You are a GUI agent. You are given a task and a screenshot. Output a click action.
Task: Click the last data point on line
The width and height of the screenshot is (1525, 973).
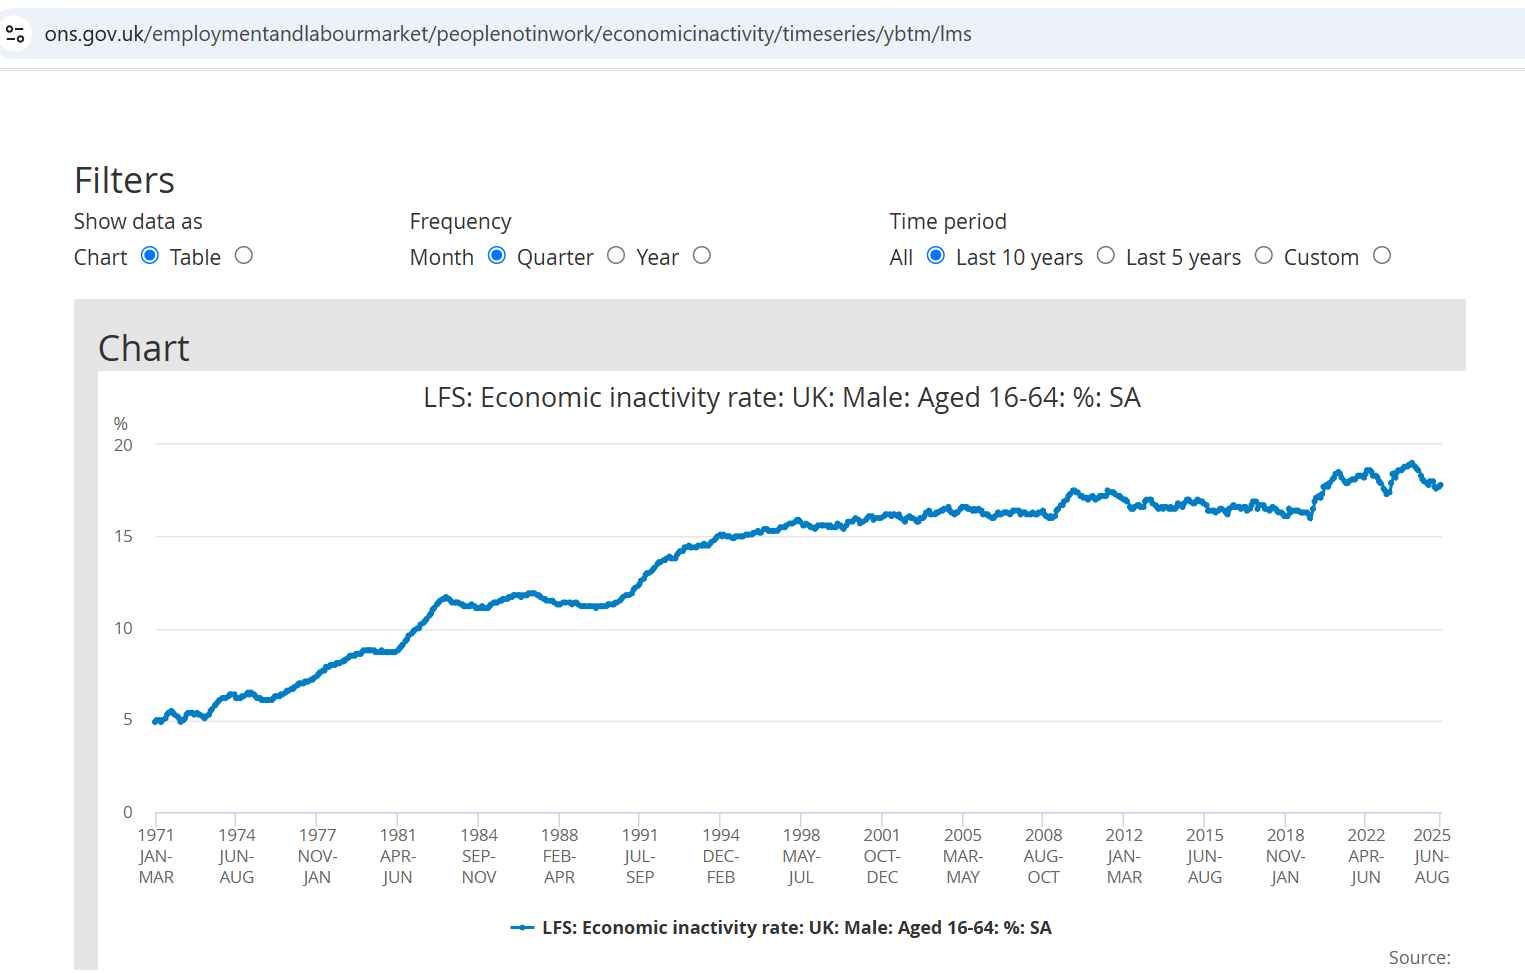pos(1439,485)
